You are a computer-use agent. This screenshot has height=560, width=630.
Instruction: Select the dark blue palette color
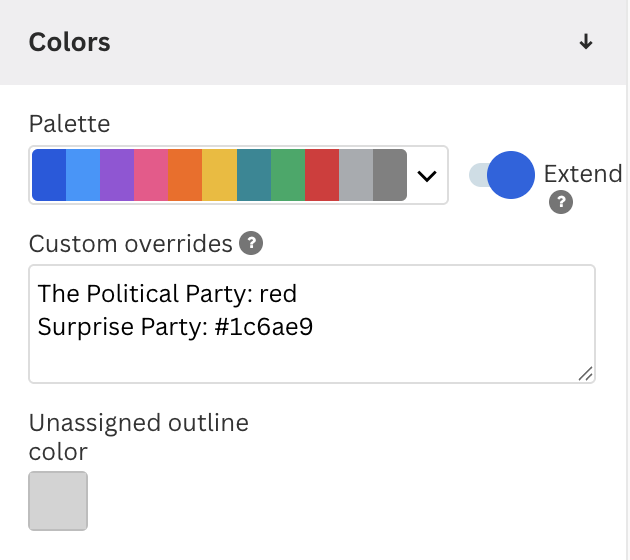[49, 175]
